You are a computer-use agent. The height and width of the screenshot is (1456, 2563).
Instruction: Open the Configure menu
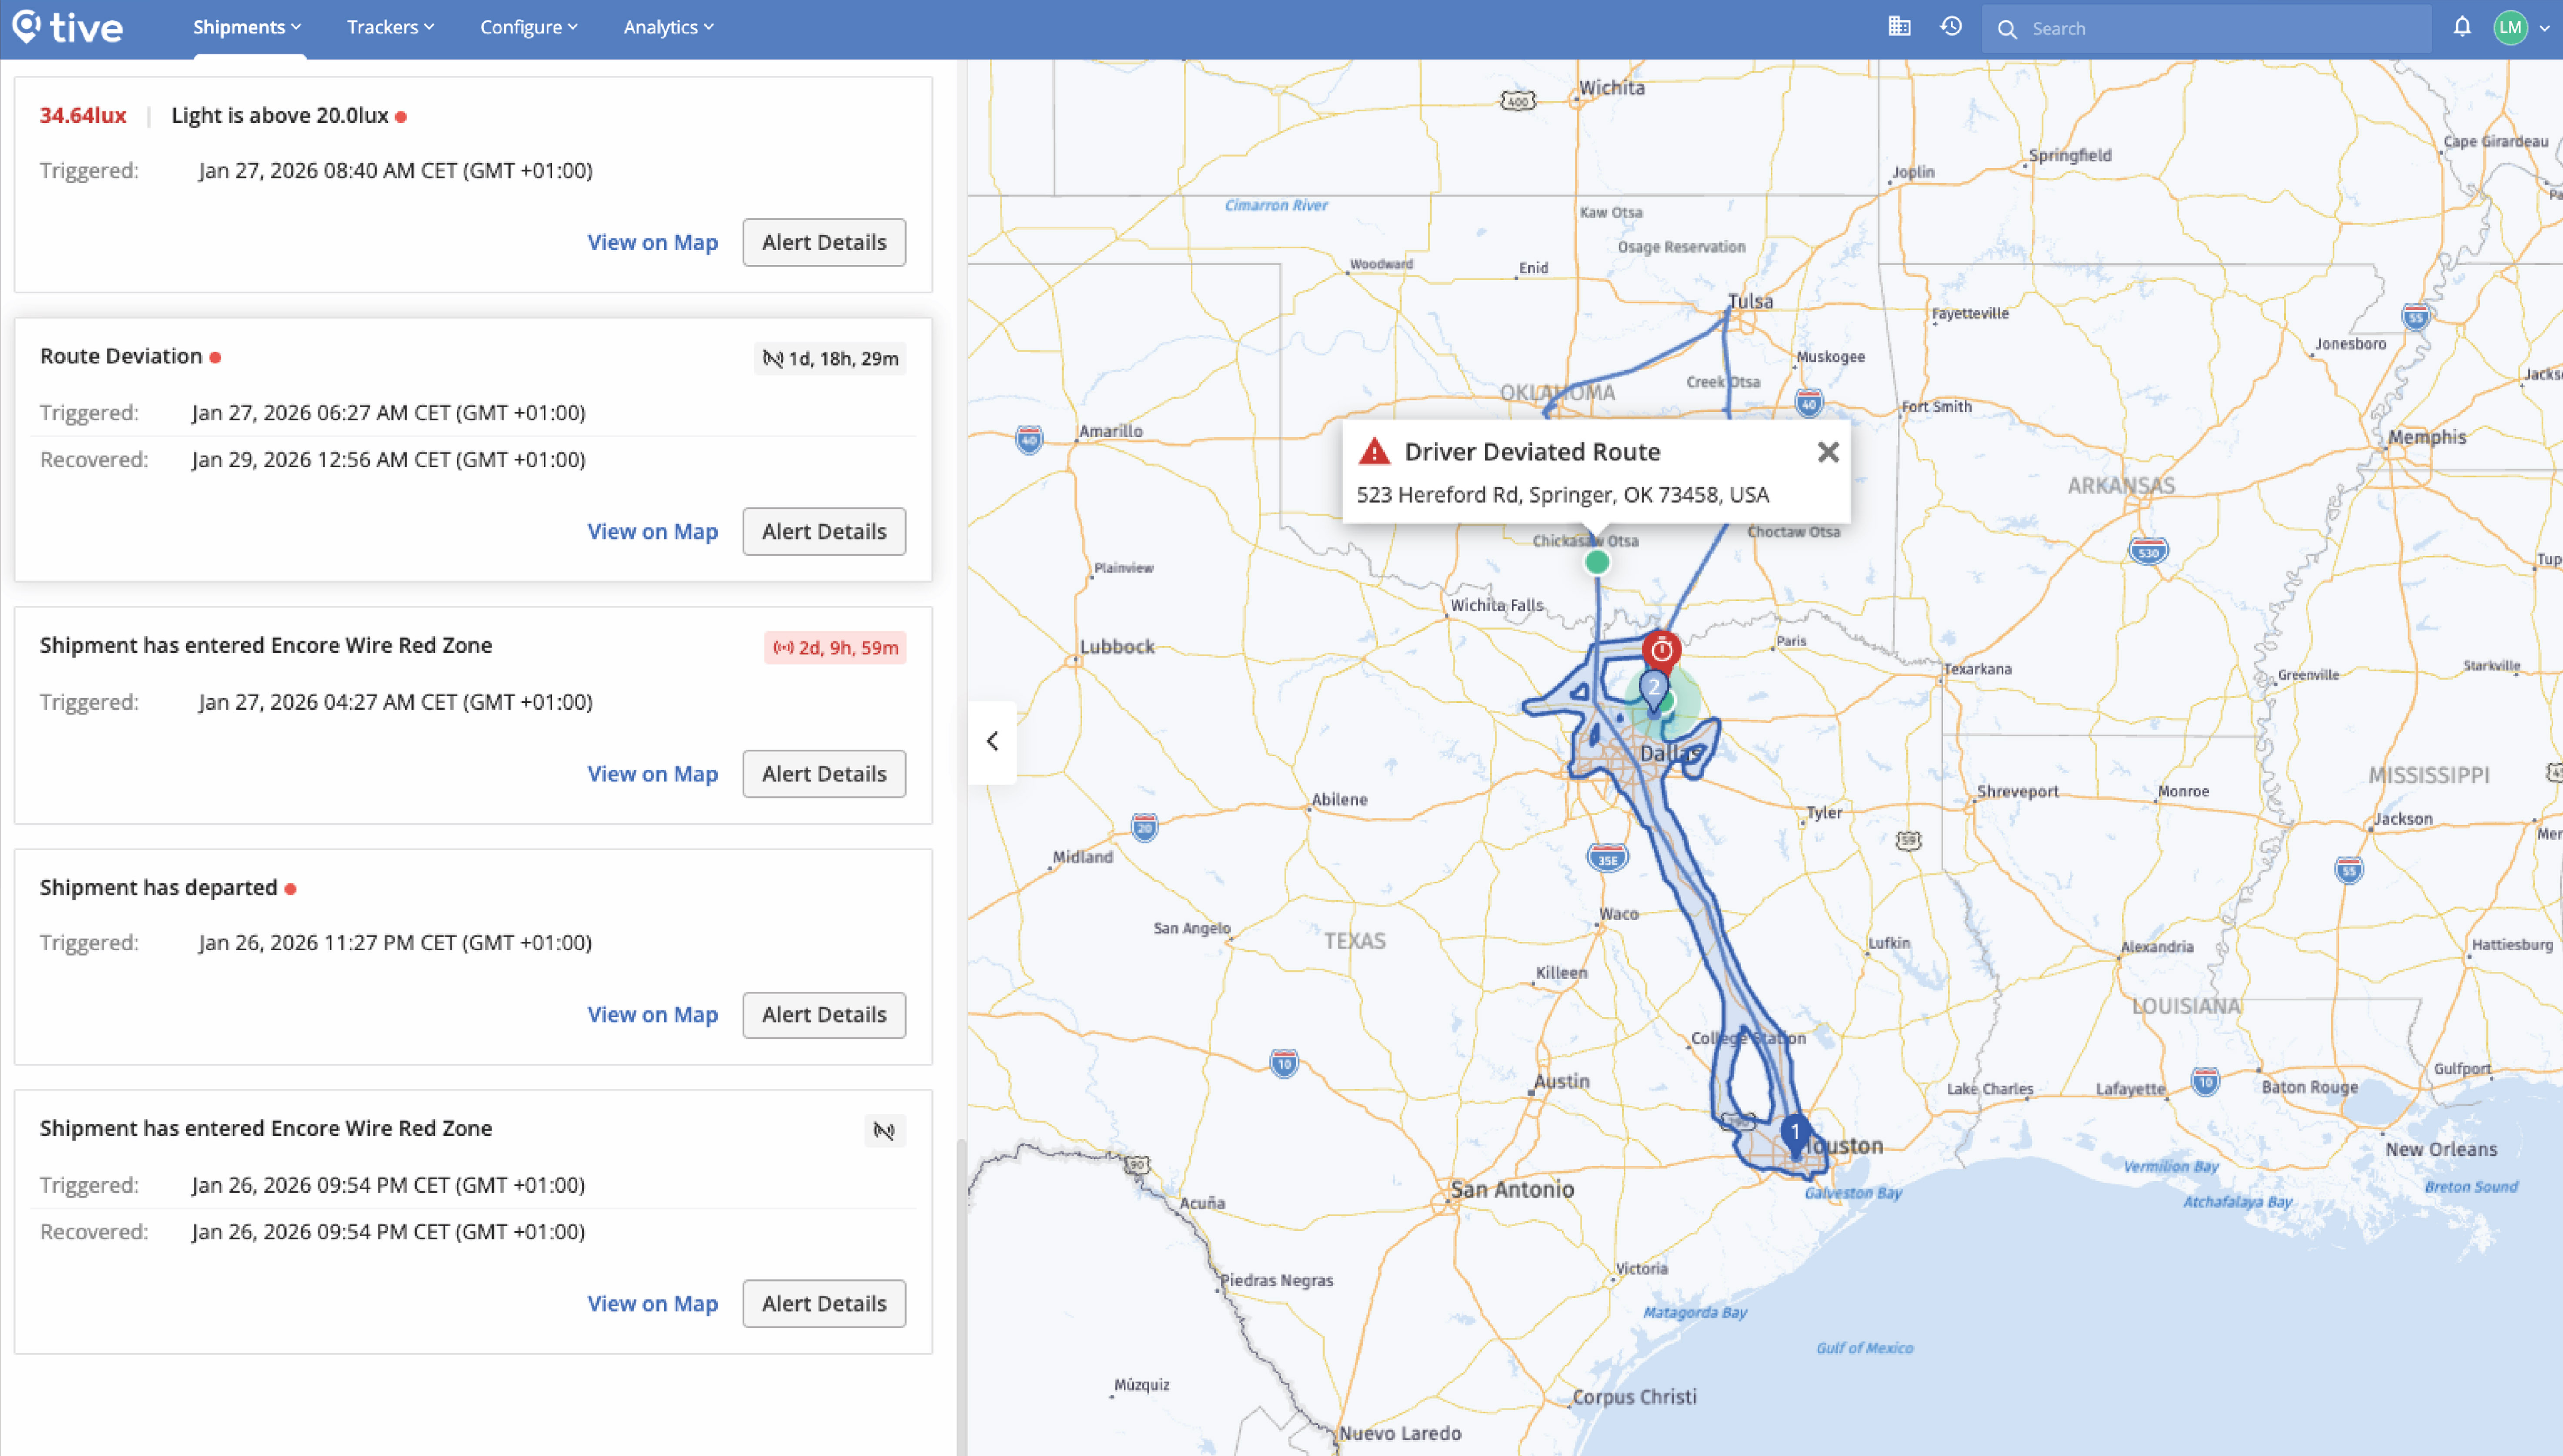tap(529, 27)
